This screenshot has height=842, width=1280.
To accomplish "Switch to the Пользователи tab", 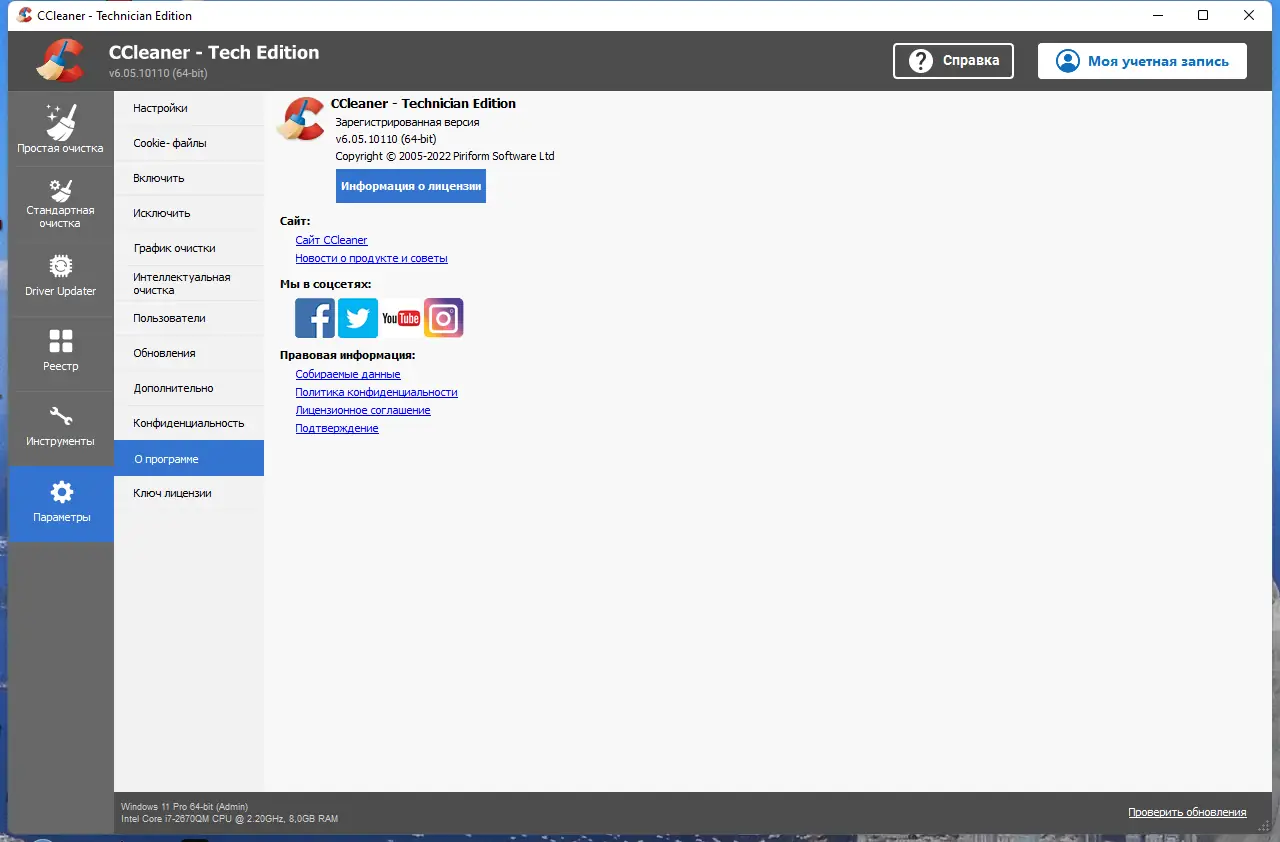I will click(x=189, y=318).
